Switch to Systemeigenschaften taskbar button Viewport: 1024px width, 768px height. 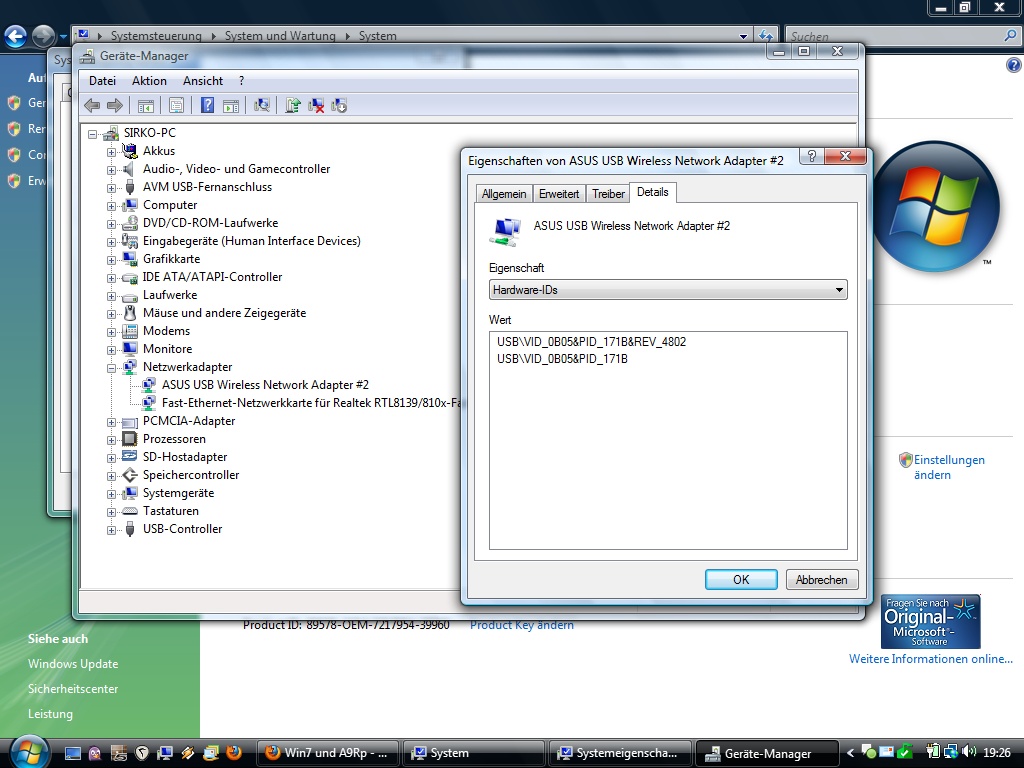click(620, 753)
